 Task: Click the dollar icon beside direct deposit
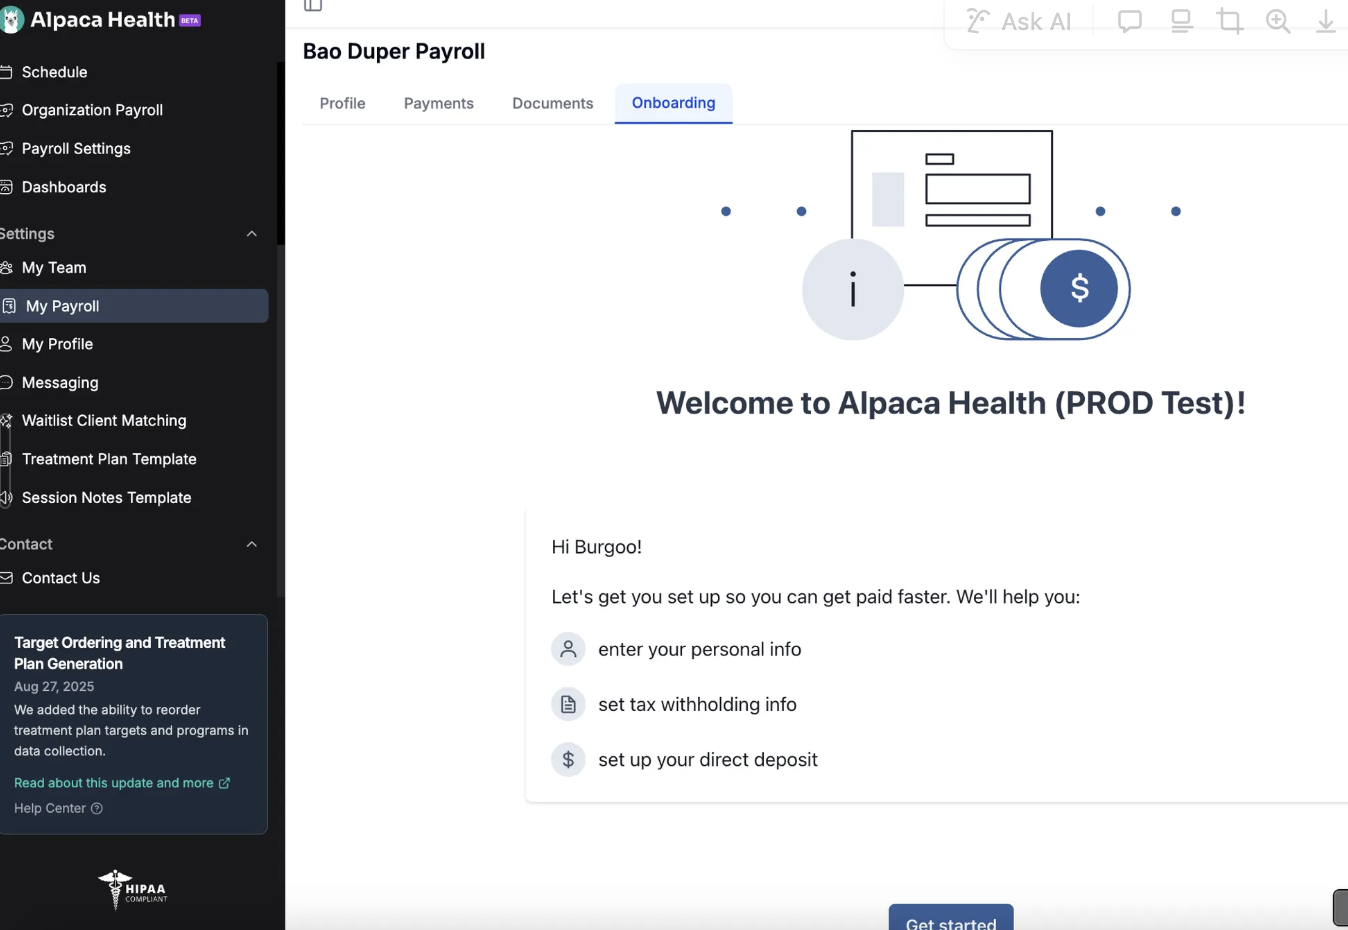tap(568, 759)
